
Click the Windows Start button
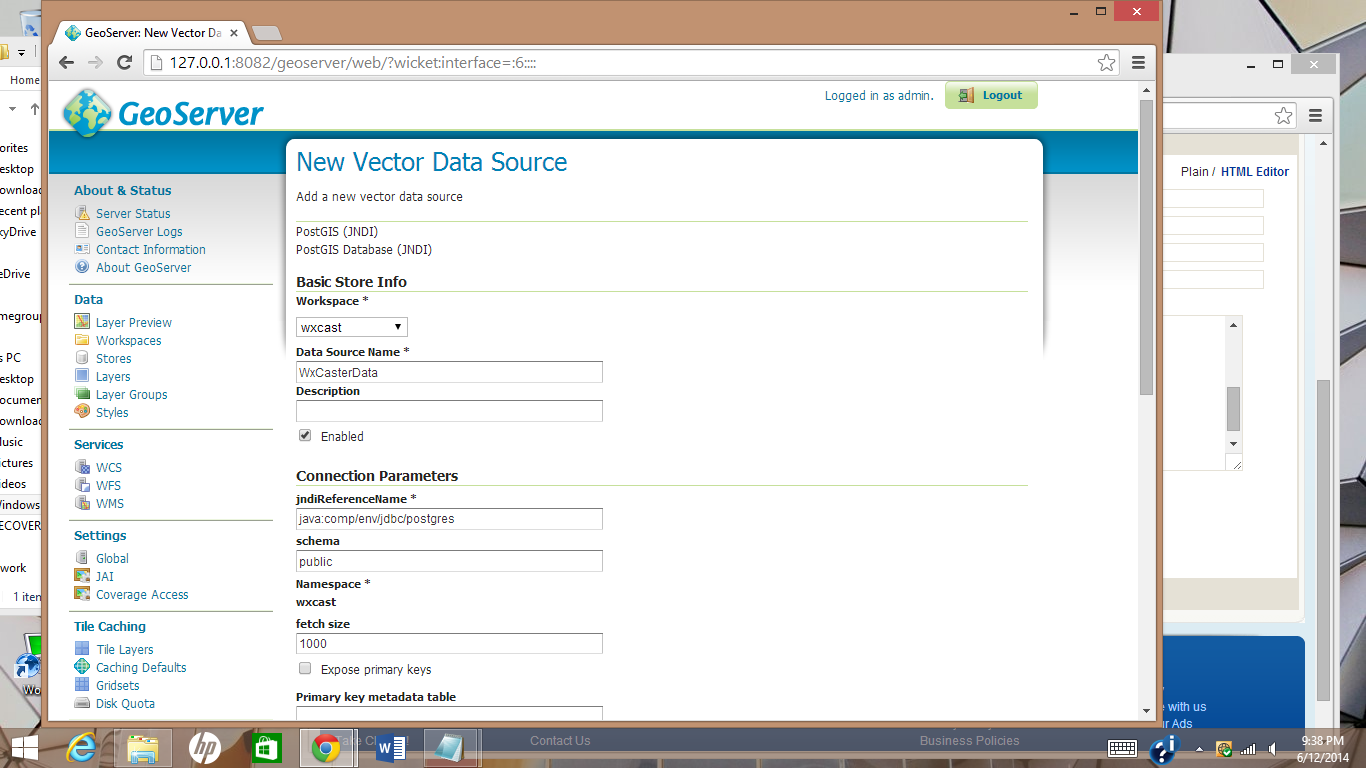coord(24,747)
